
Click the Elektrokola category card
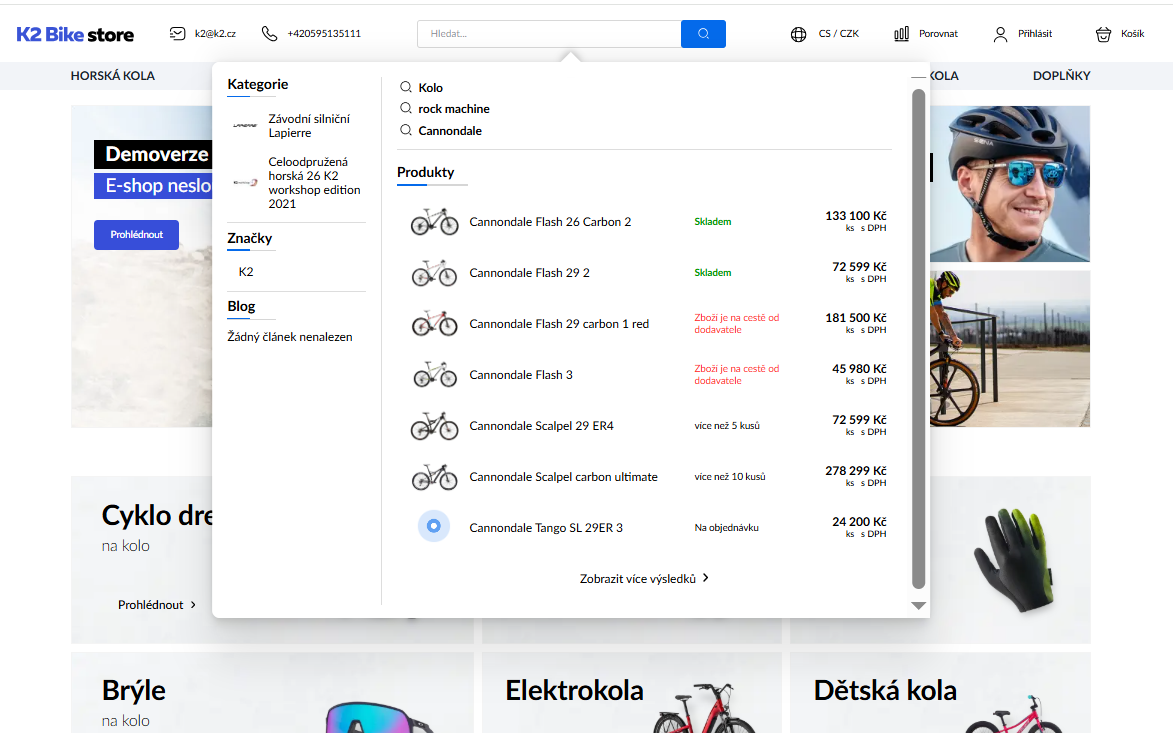click(631, 693)
